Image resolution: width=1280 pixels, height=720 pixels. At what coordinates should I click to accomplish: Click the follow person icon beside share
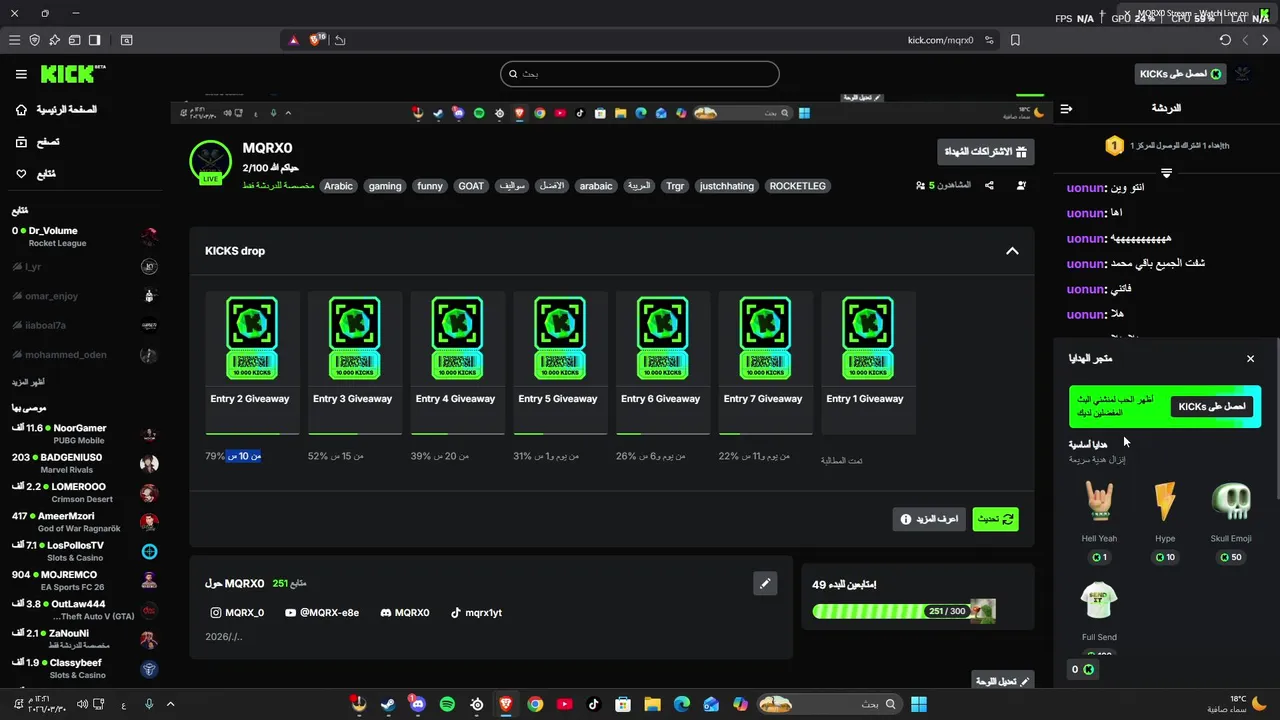pos(1021,185)
